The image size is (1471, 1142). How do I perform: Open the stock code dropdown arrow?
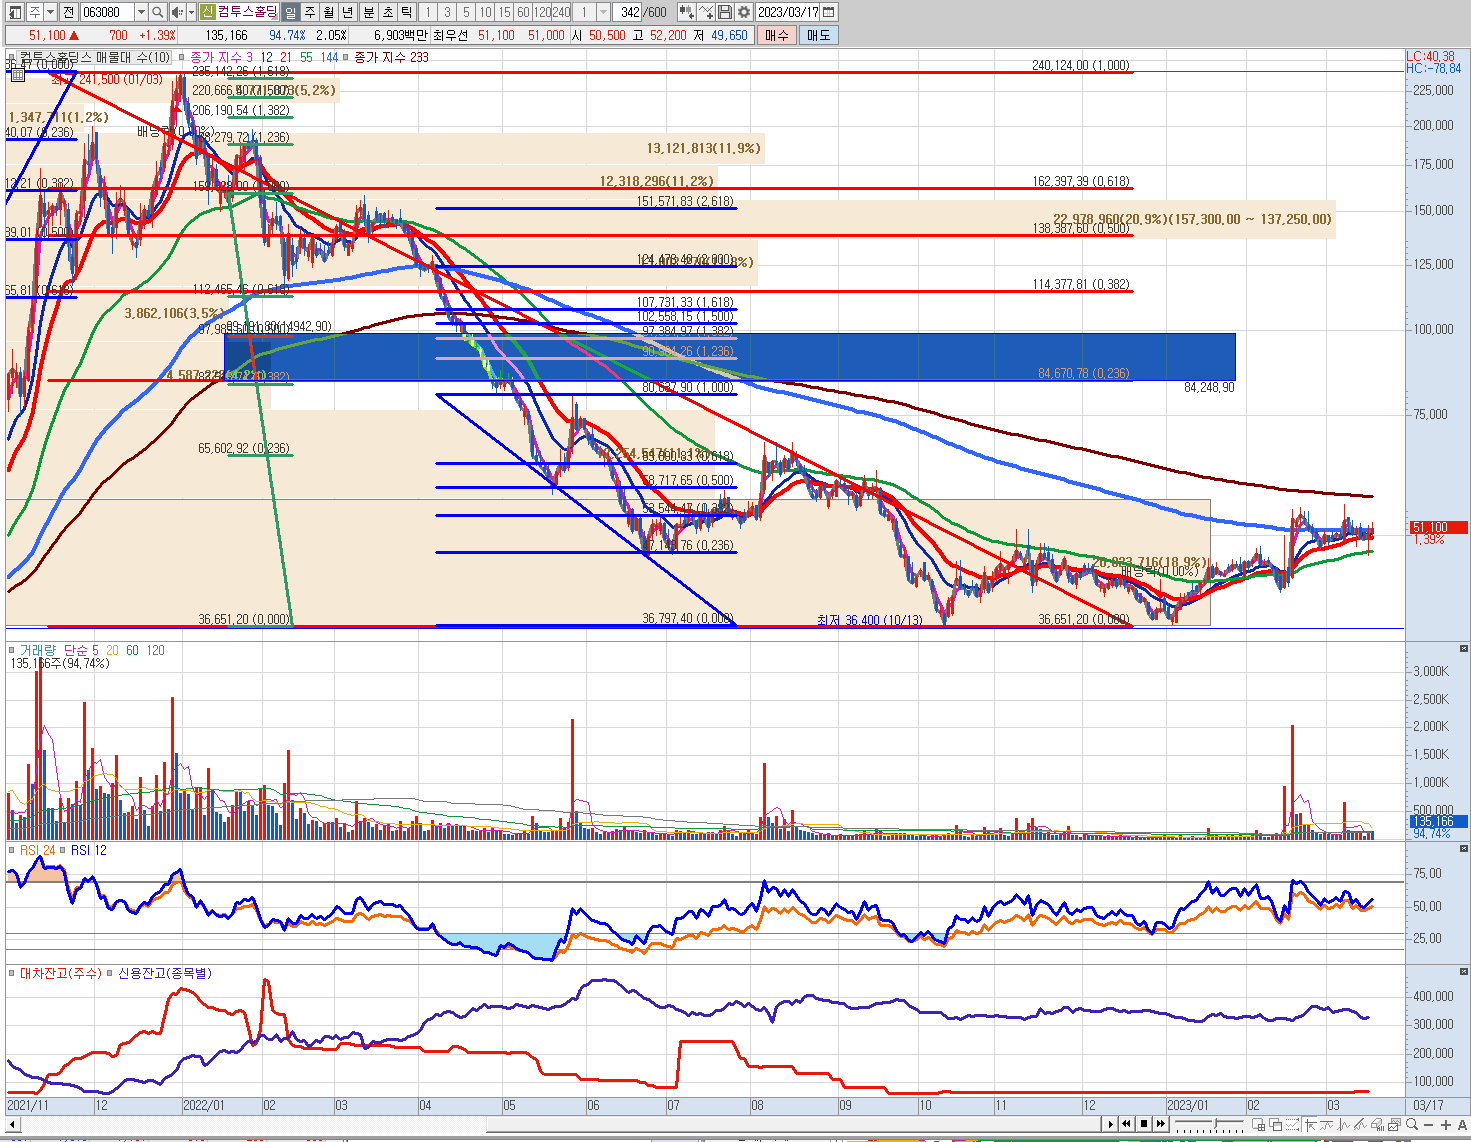(141, 12)
